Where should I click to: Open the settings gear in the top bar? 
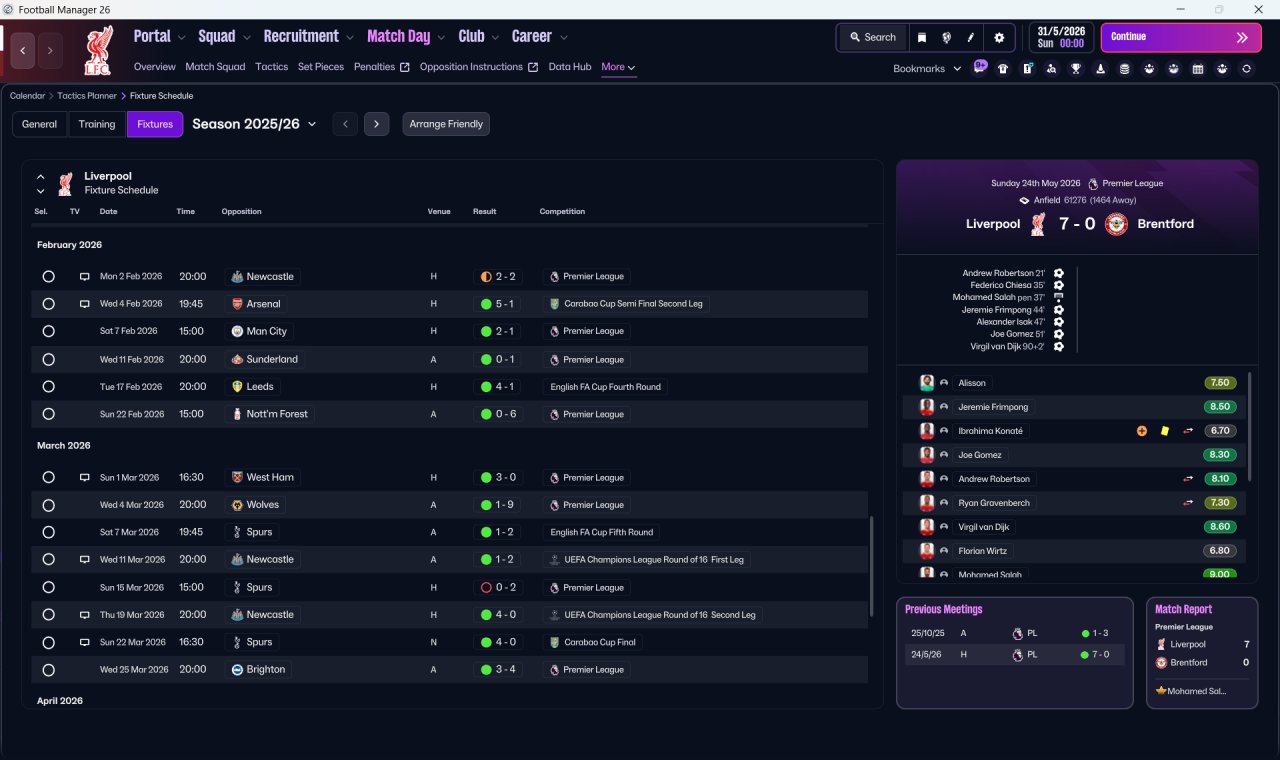click(998, 37)
